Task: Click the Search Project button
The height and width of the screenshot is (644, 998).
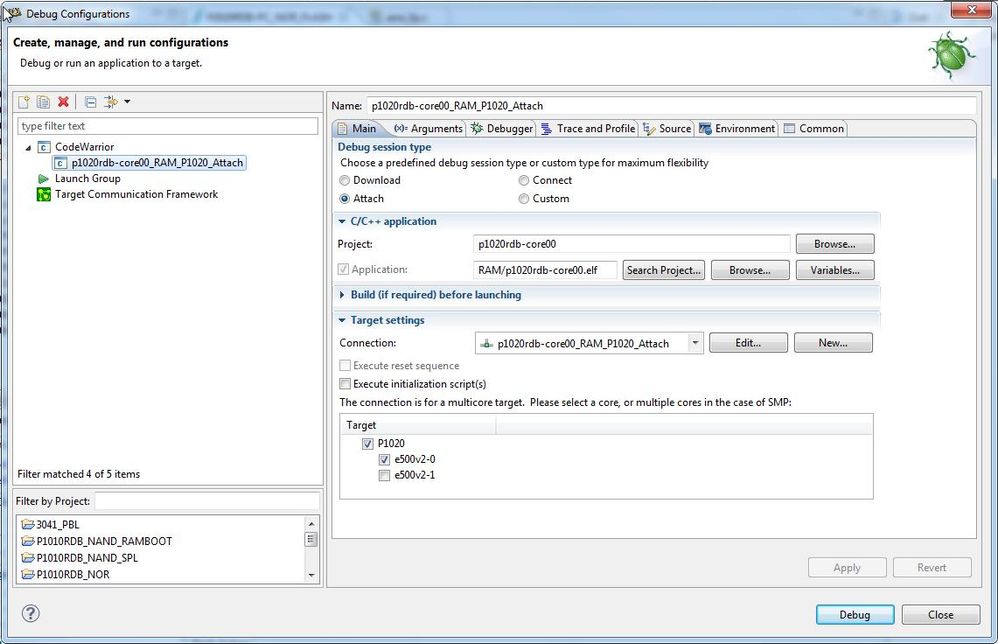Action: coord(663,270)
